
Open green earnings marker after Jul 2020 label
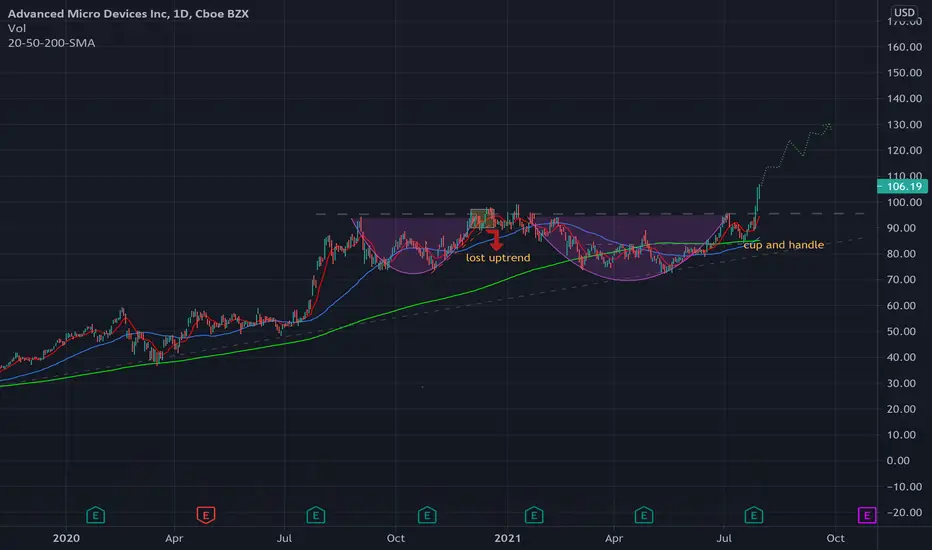[316, 515]
